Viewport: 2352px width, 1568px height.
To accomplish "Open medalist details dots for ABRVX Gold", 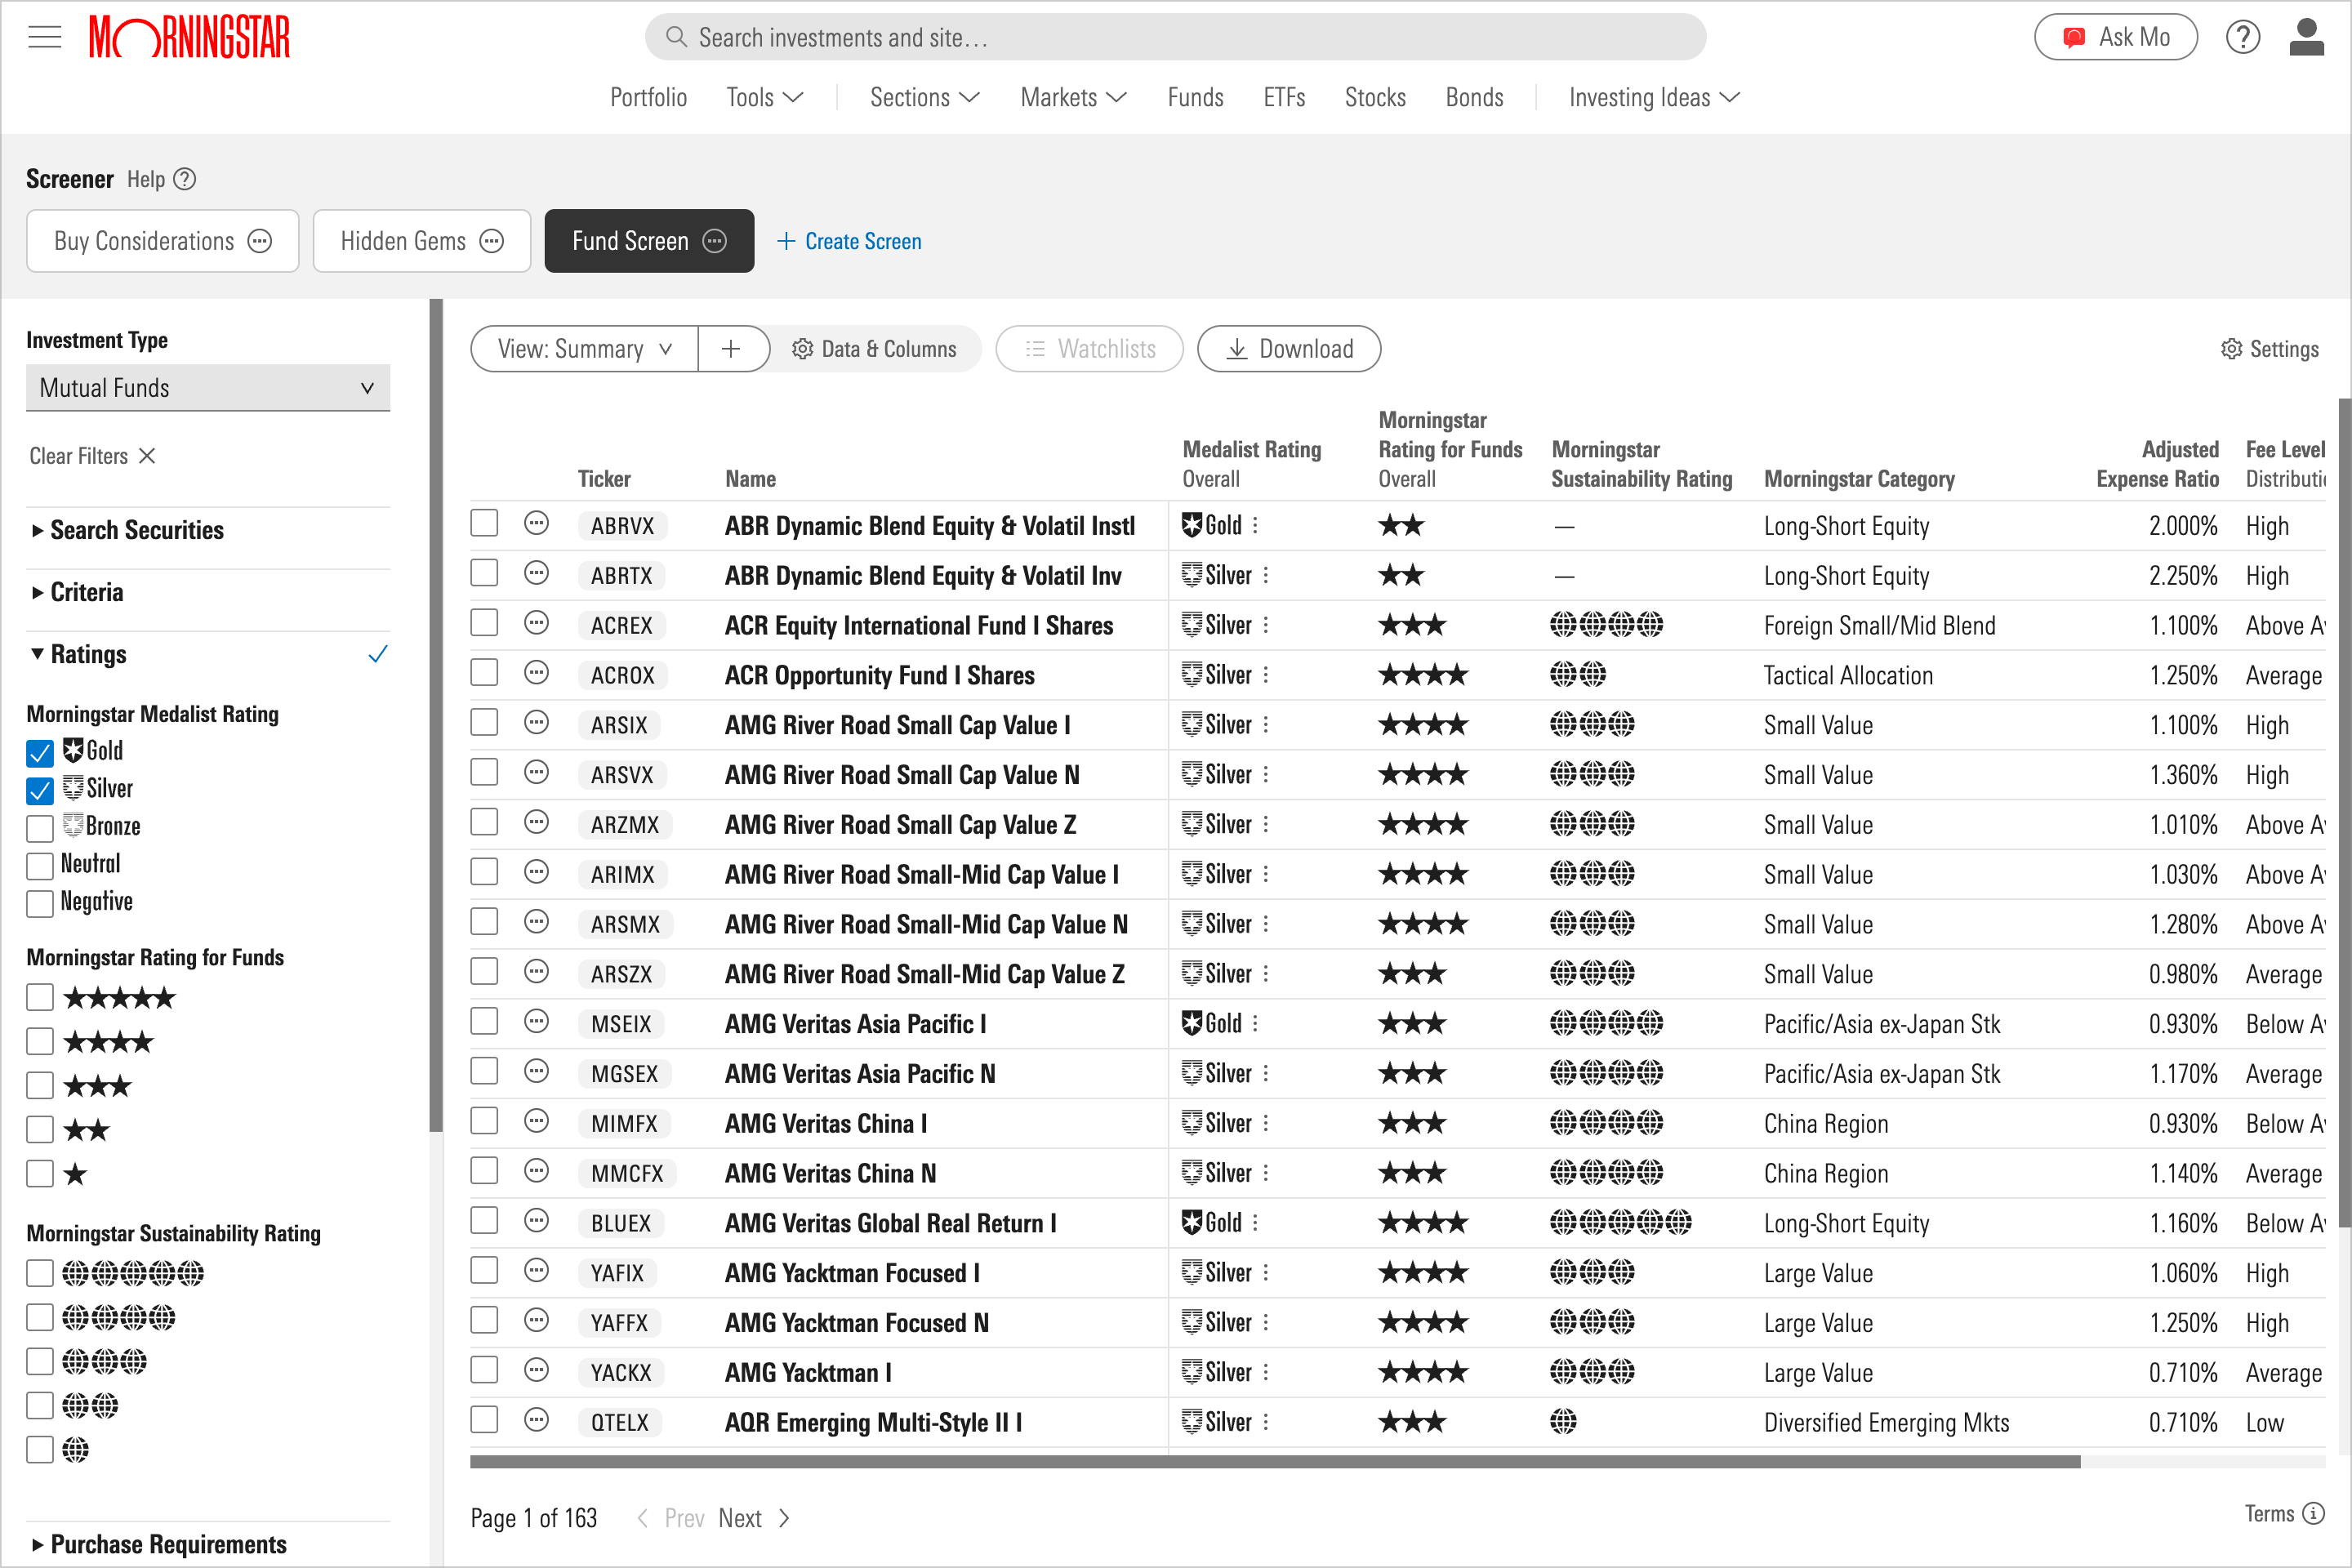I will tap(1255, 525).
